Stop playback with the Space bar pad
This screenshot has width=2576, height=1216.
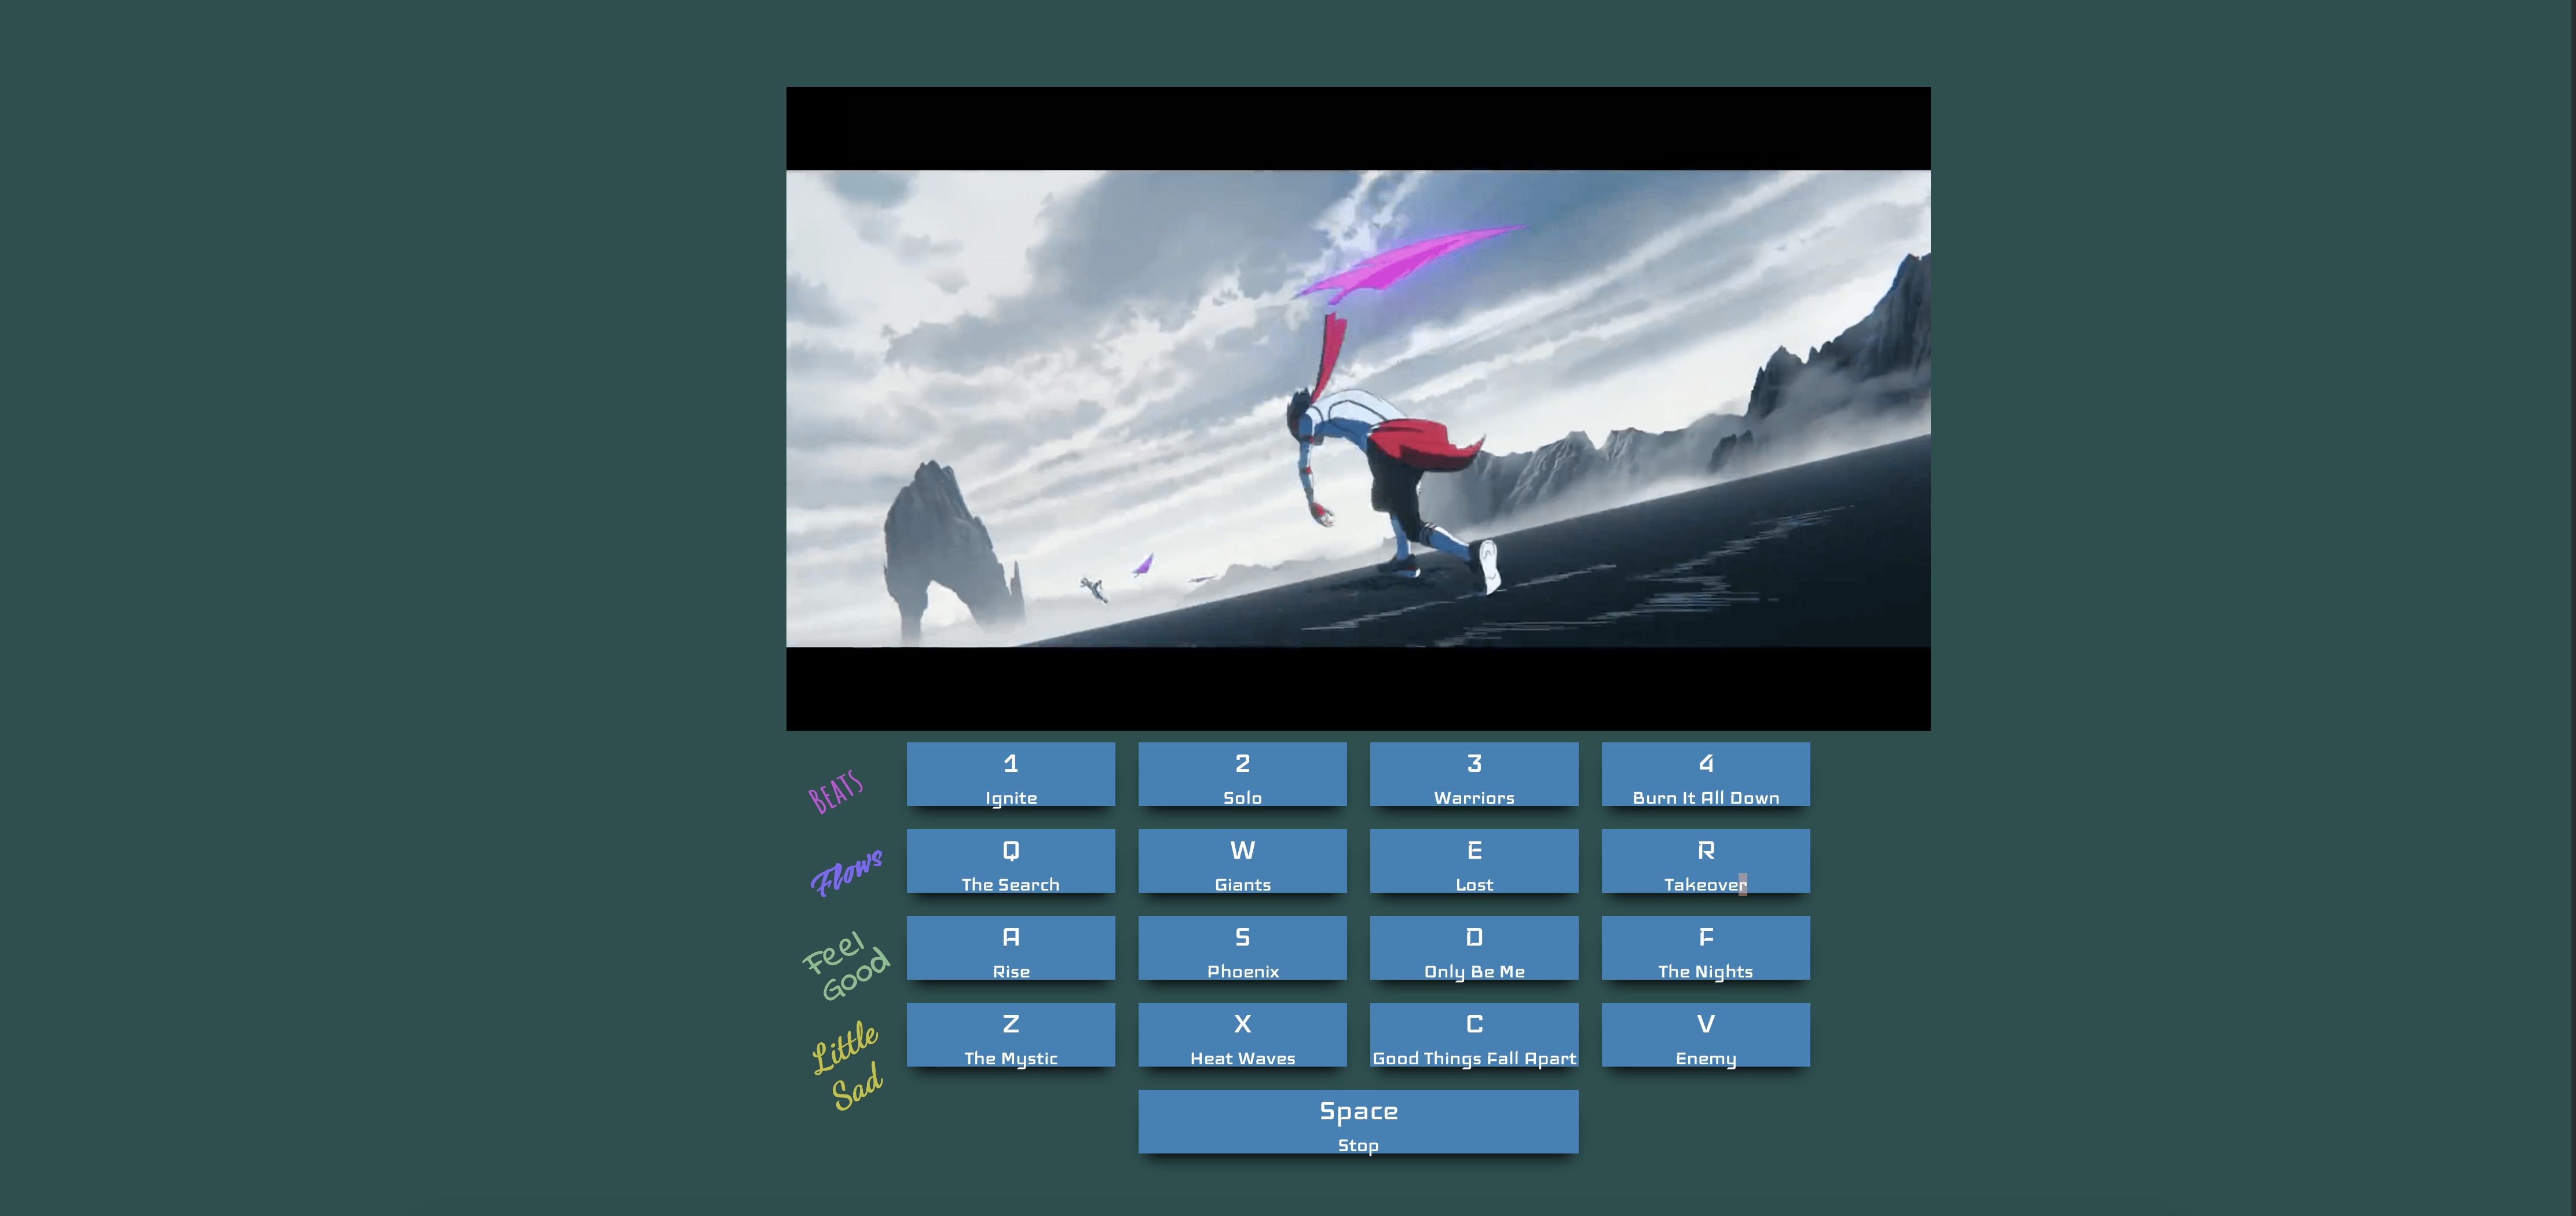pos(1358,1121)
